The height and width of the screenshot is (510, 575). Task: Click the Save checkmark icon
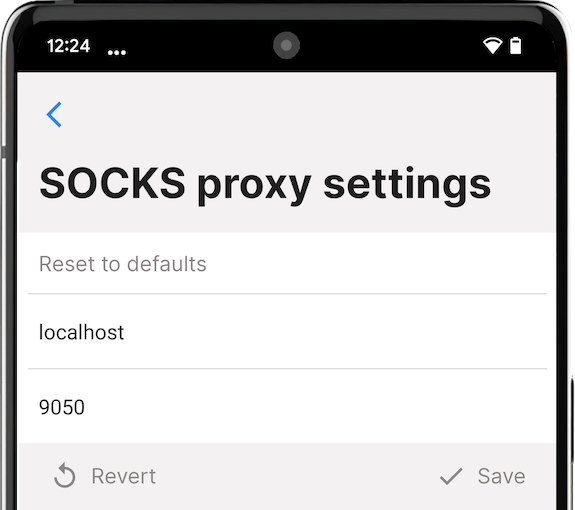451,476
